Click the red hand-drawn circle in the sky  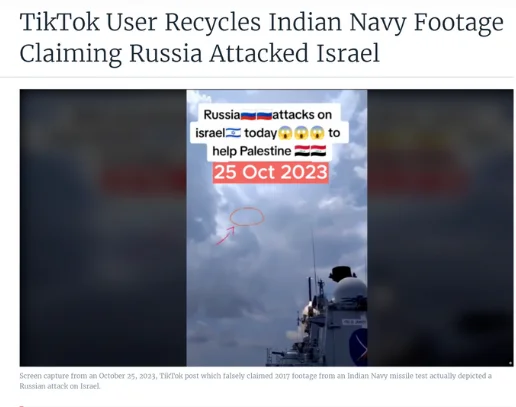[247, 217]
